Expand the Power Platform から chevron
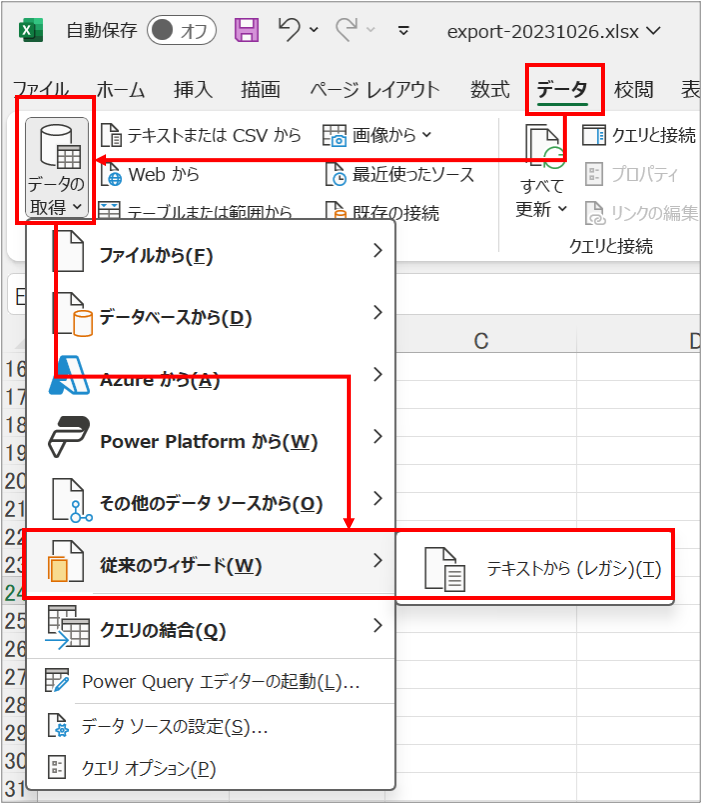This screenshot has height=804, width=702. tap(378, 437)
